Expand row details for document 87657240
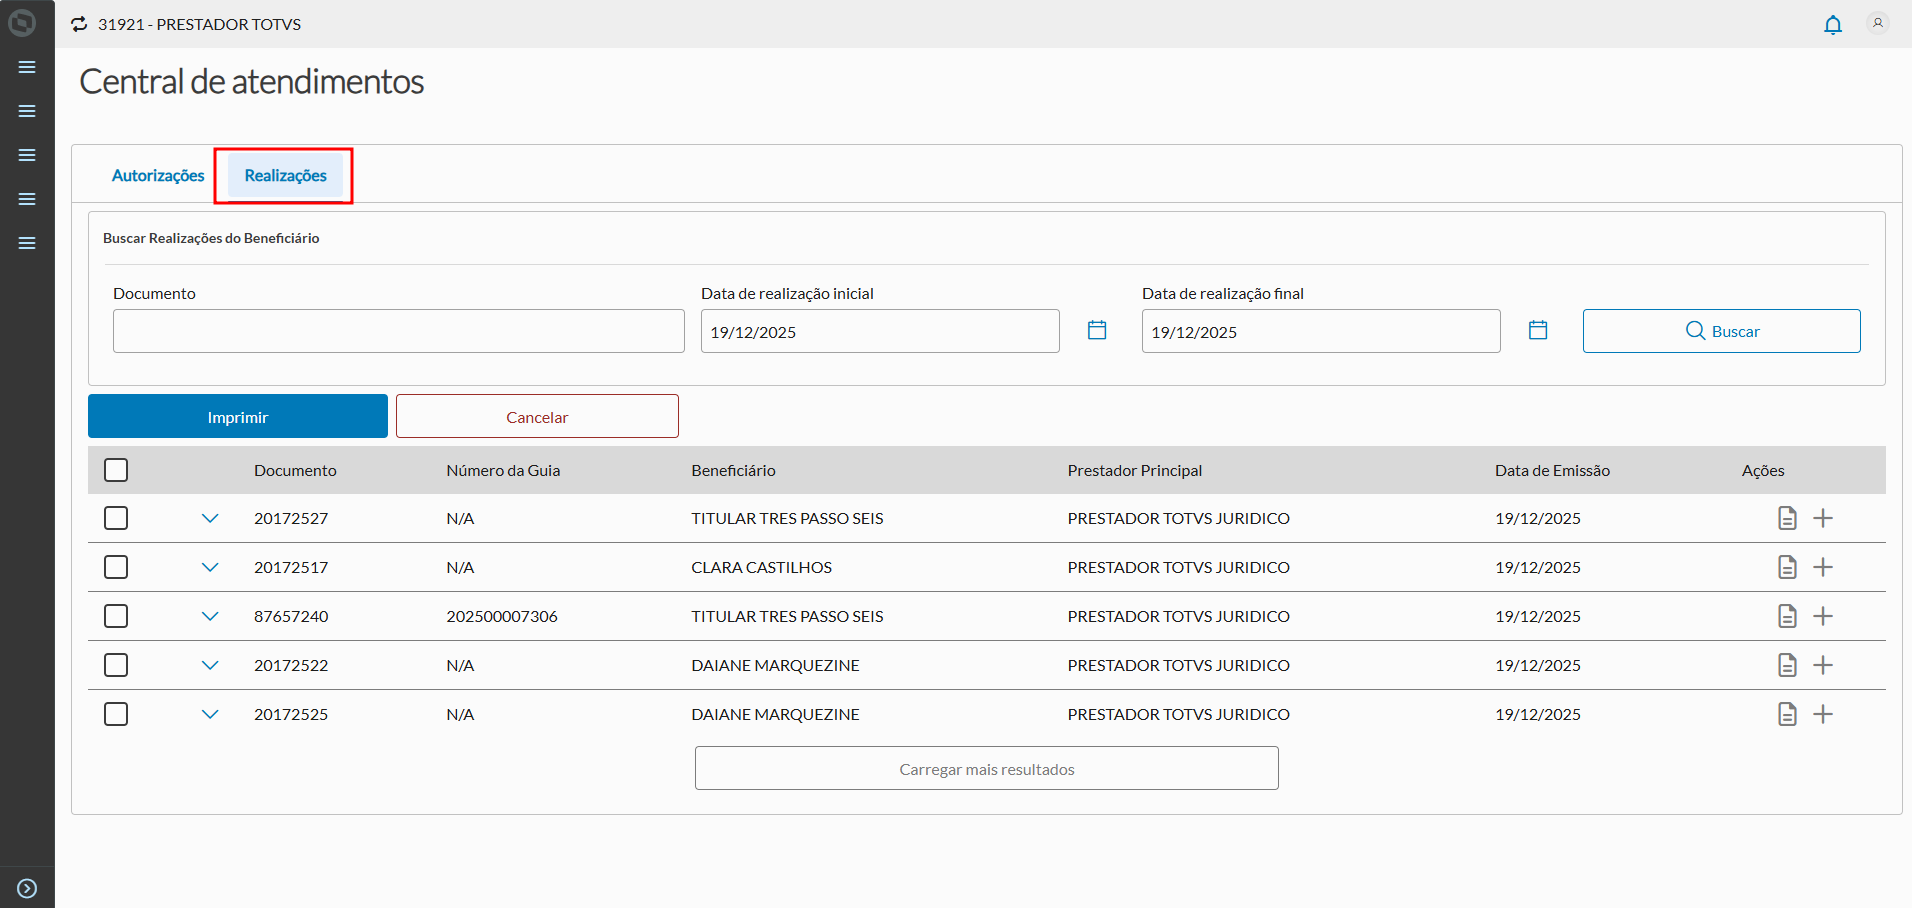Screen dimensions: 1912x908 point(210,616)
